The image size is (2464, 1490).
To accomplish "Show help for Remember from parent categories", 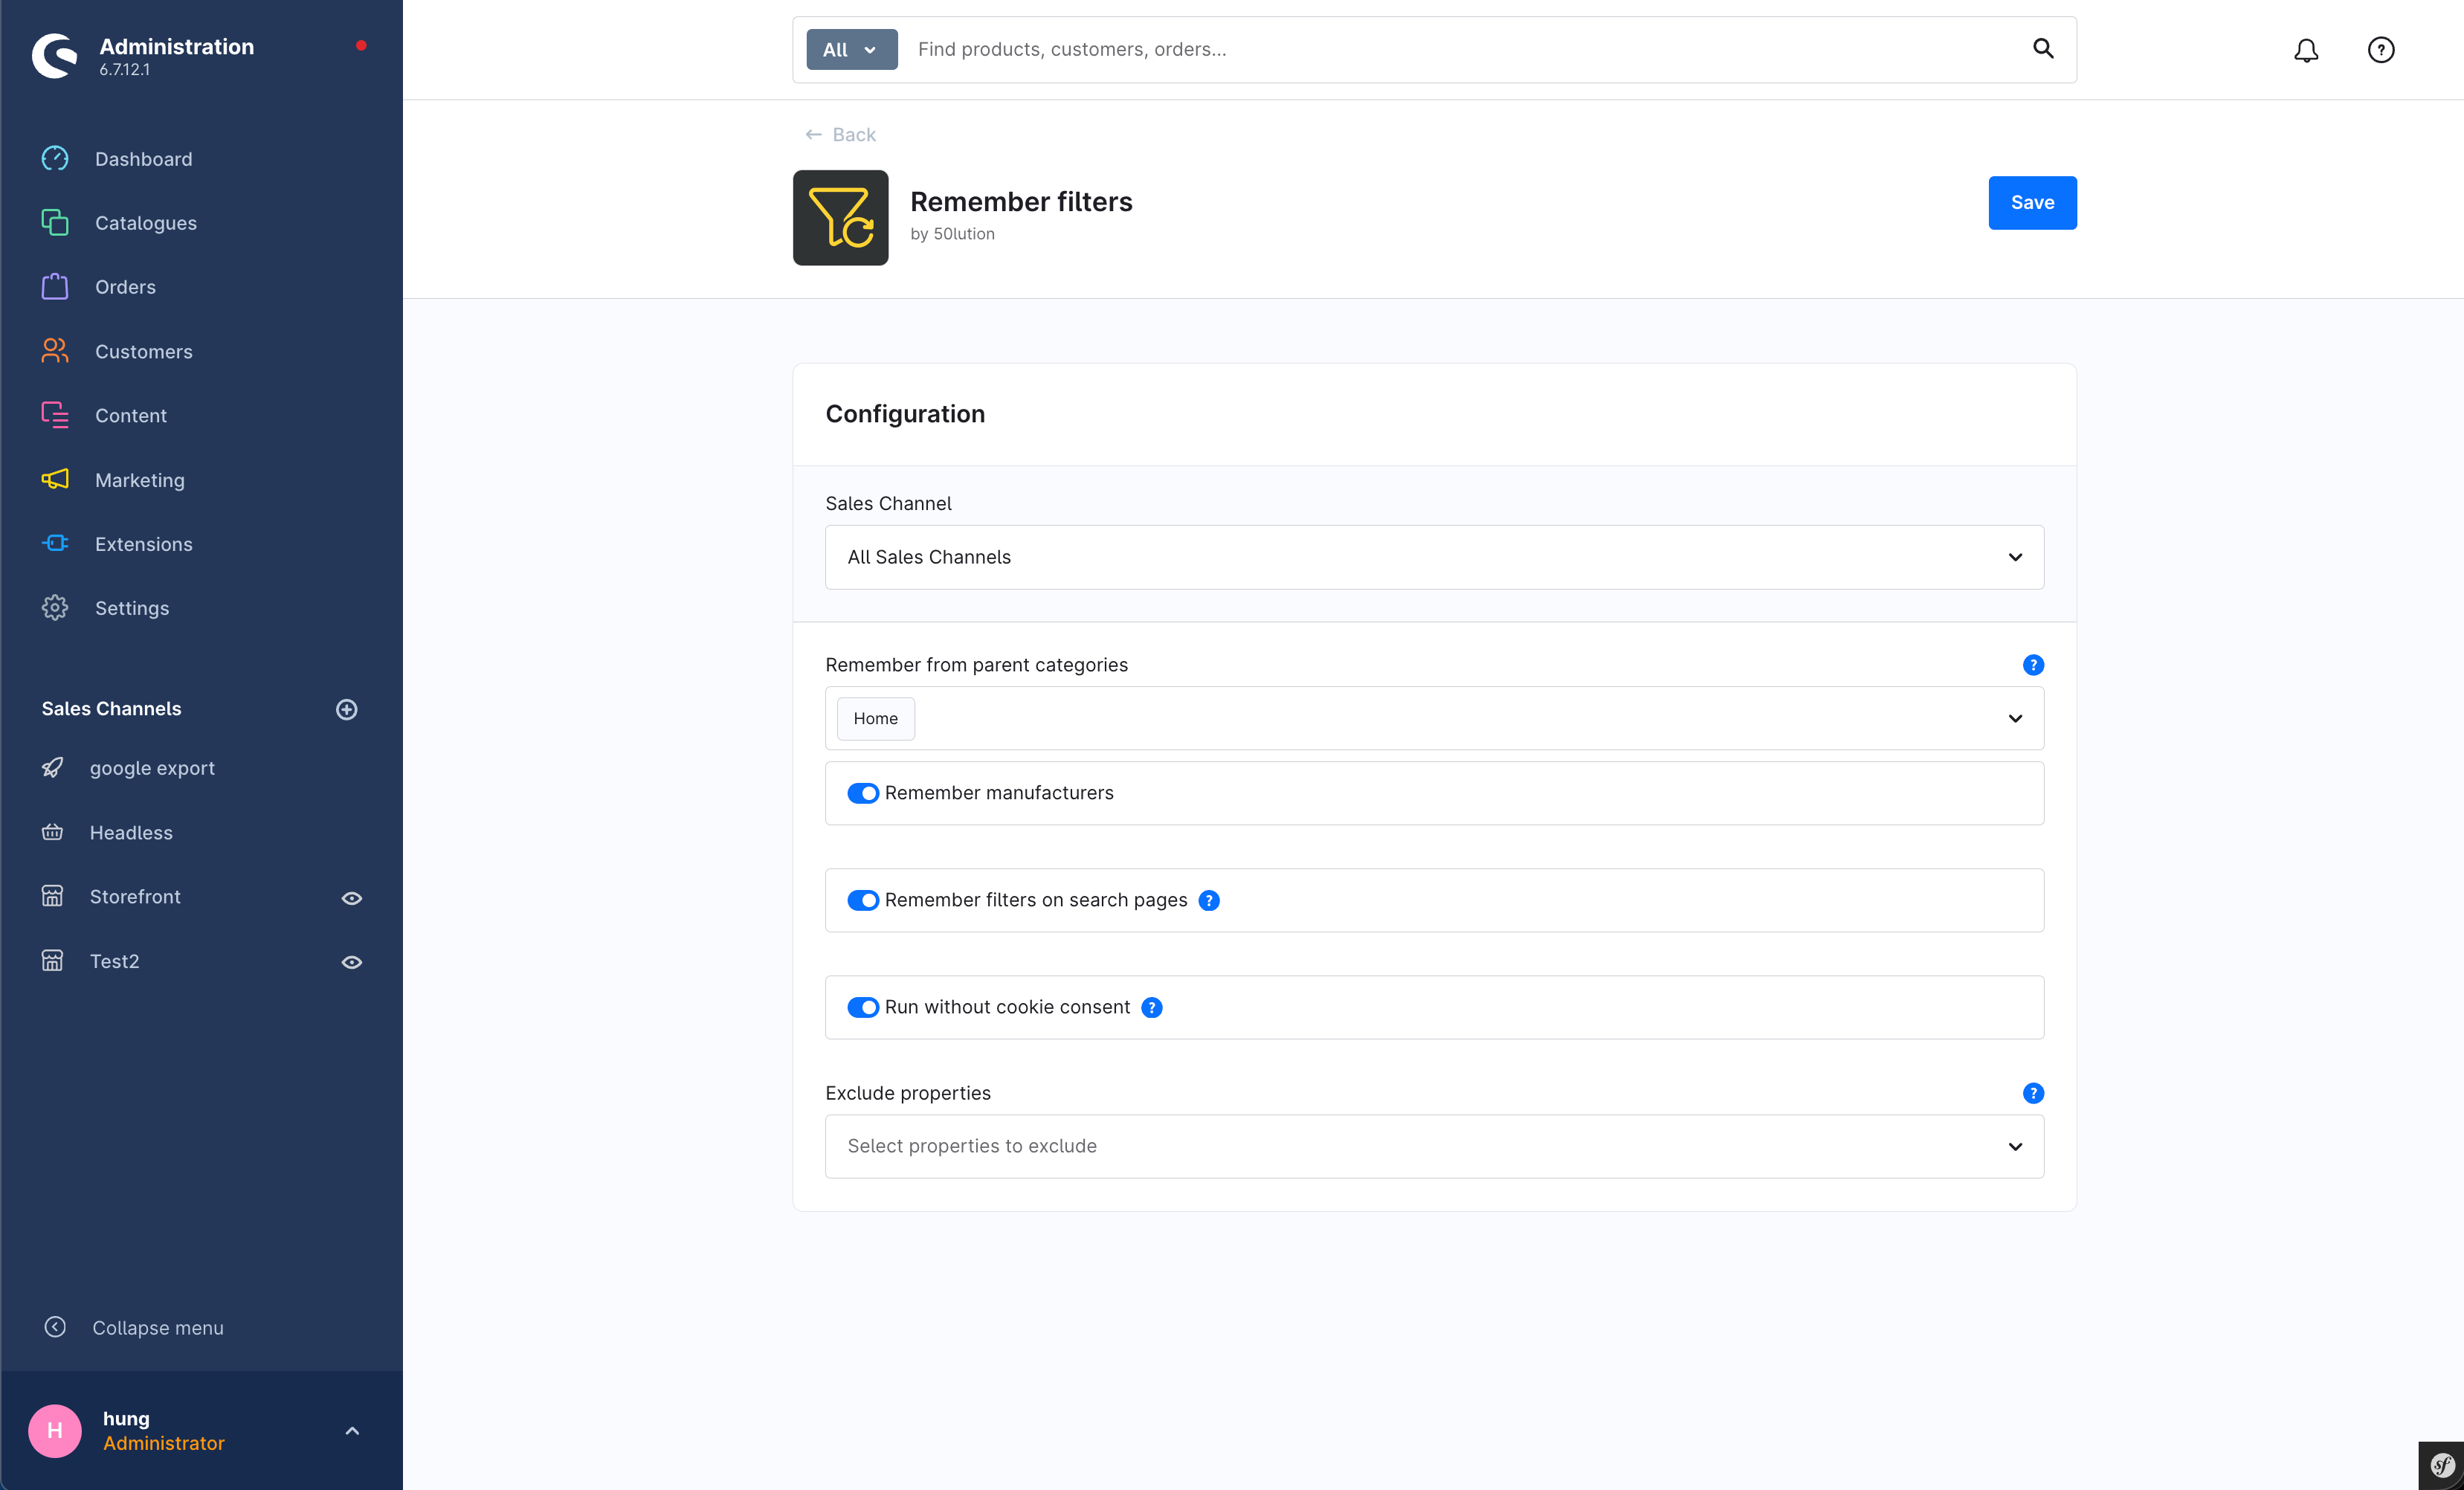I will pyautogui.click(x=2033, y=665).
